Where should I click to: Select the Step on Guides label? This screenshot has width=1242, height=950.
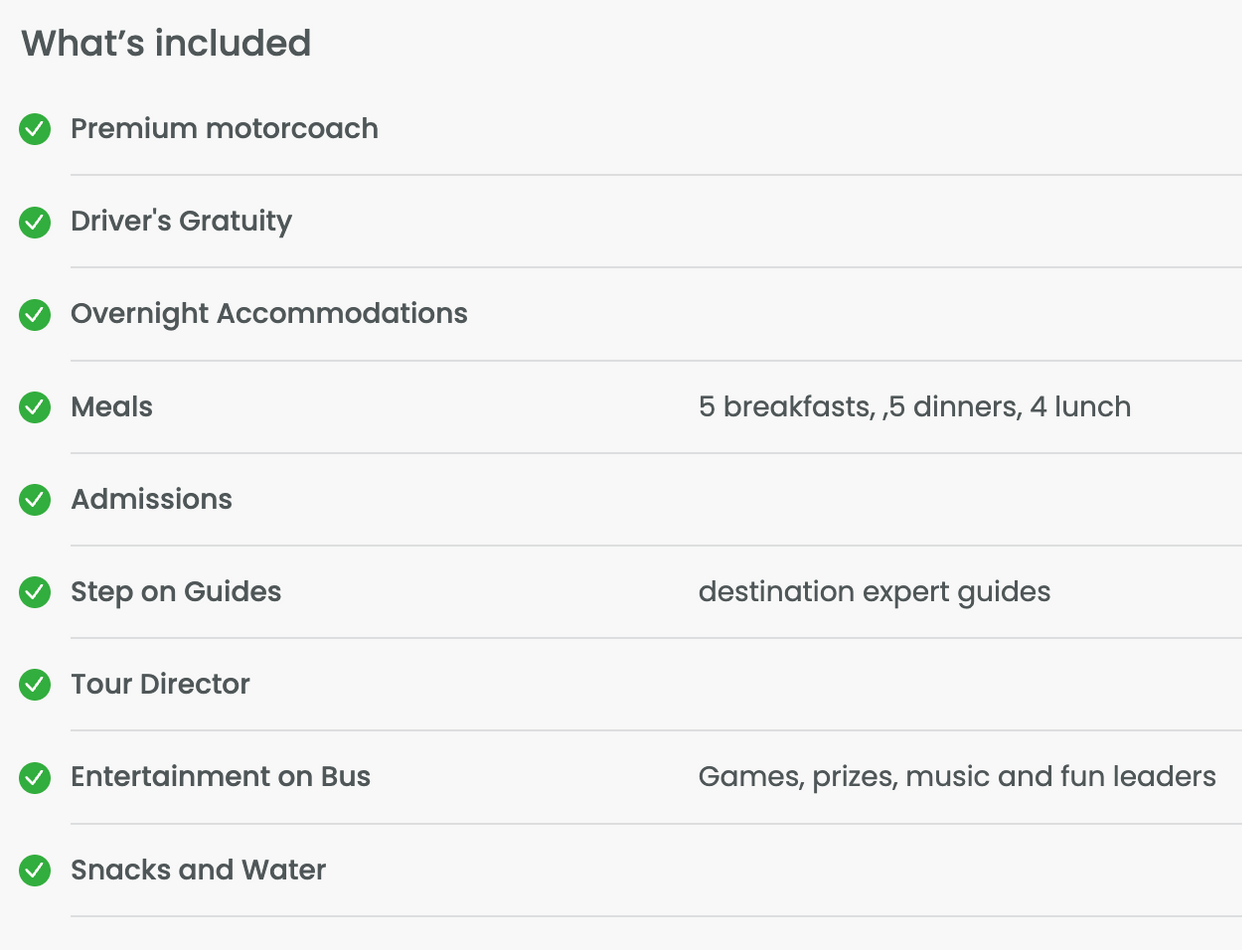[x=176, y=592]
